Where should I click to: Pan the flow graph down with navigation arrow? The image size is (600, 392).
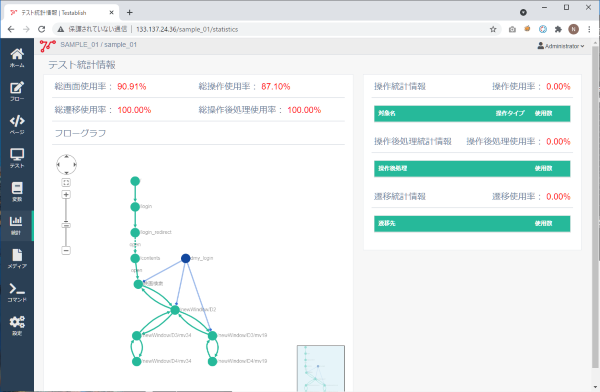[67, 173]
